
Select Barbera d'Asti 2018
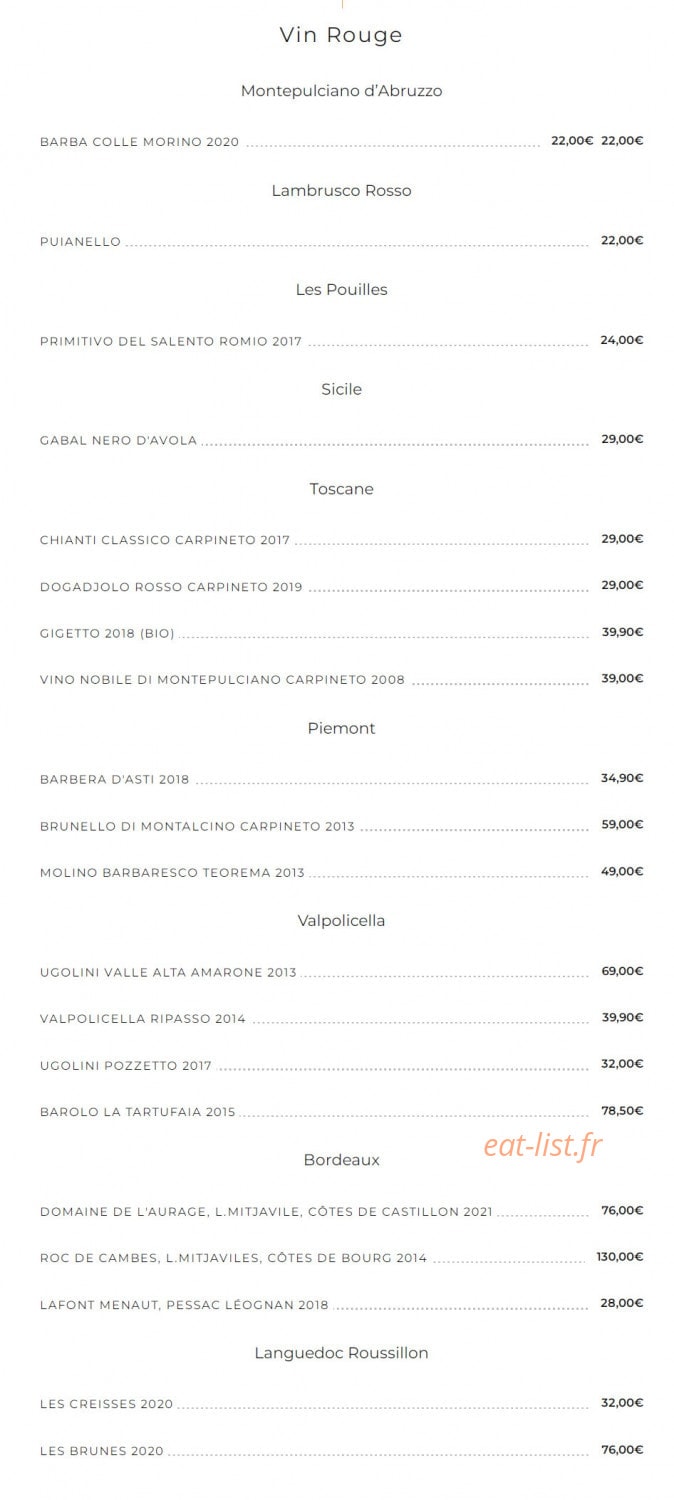tap(114, 780)
